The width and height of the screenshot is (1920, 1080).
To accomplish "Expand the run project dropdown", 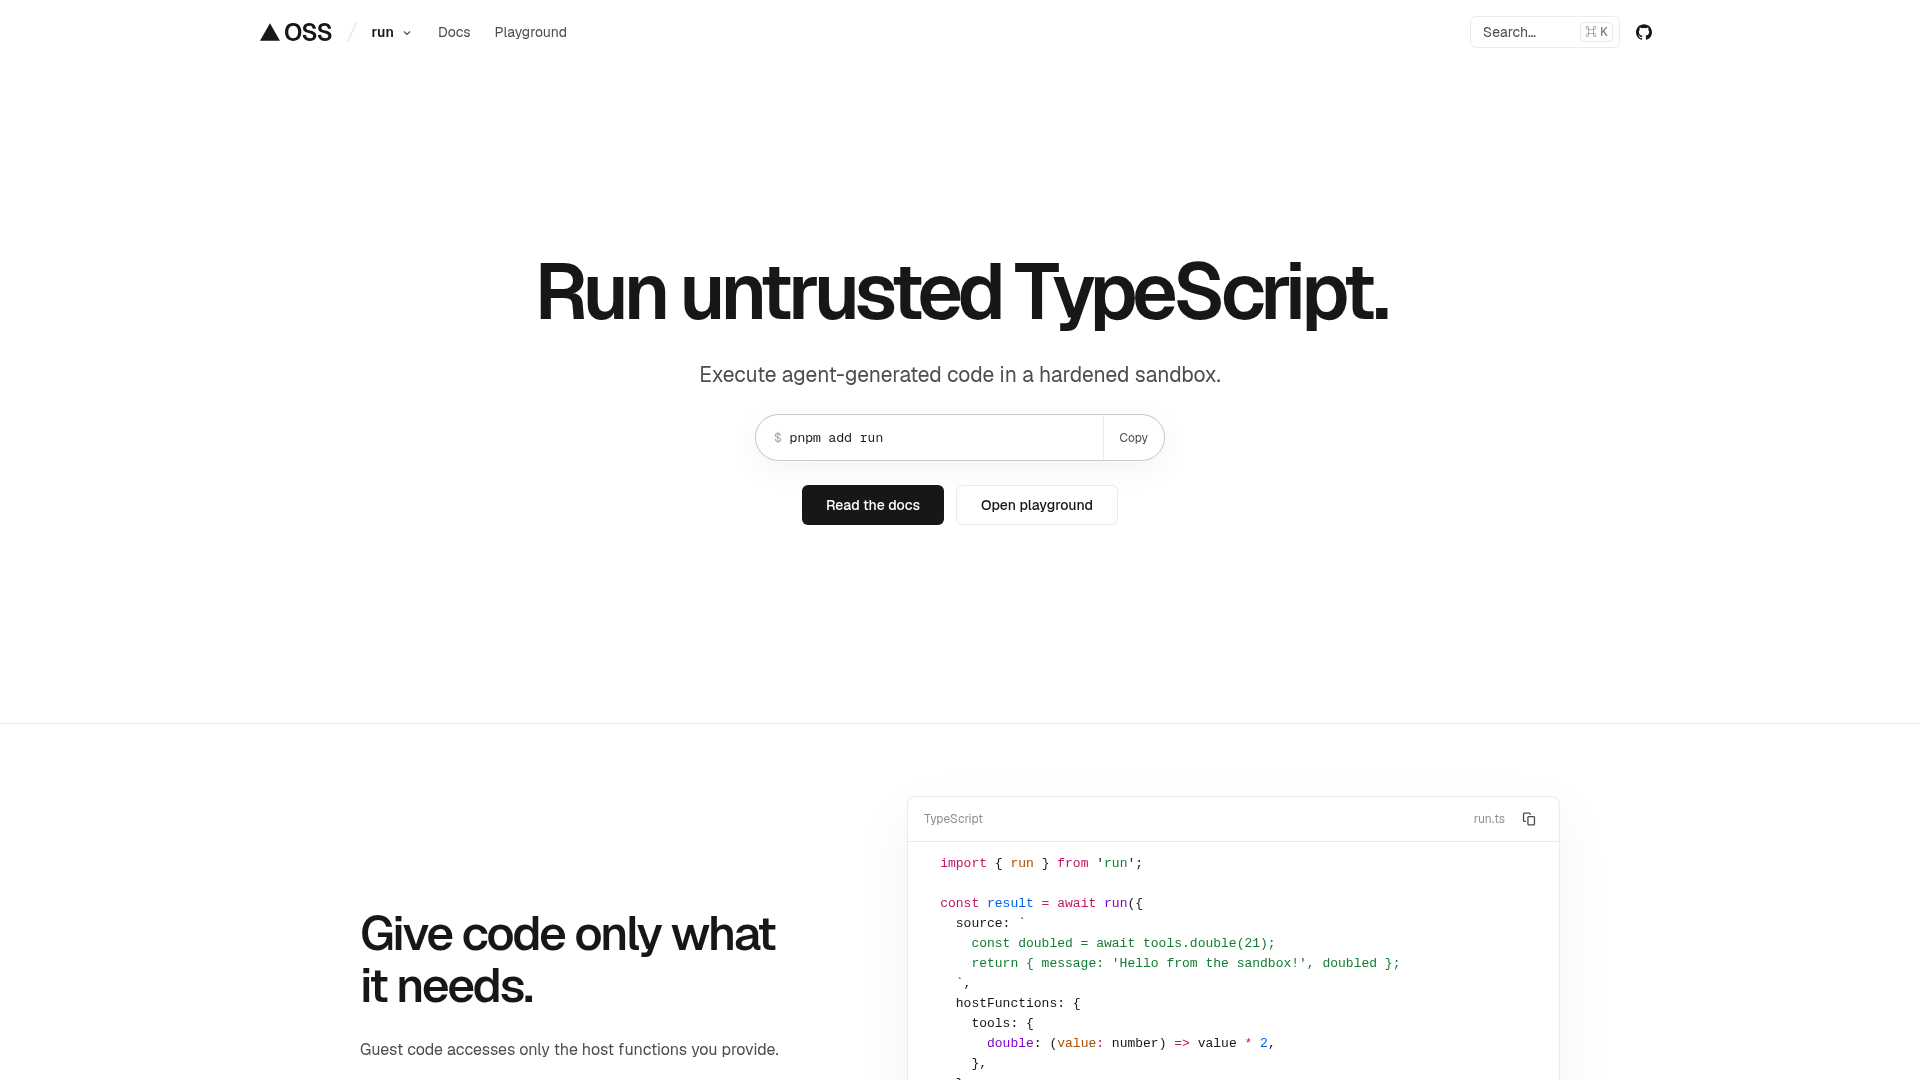I will click(391, 32).
